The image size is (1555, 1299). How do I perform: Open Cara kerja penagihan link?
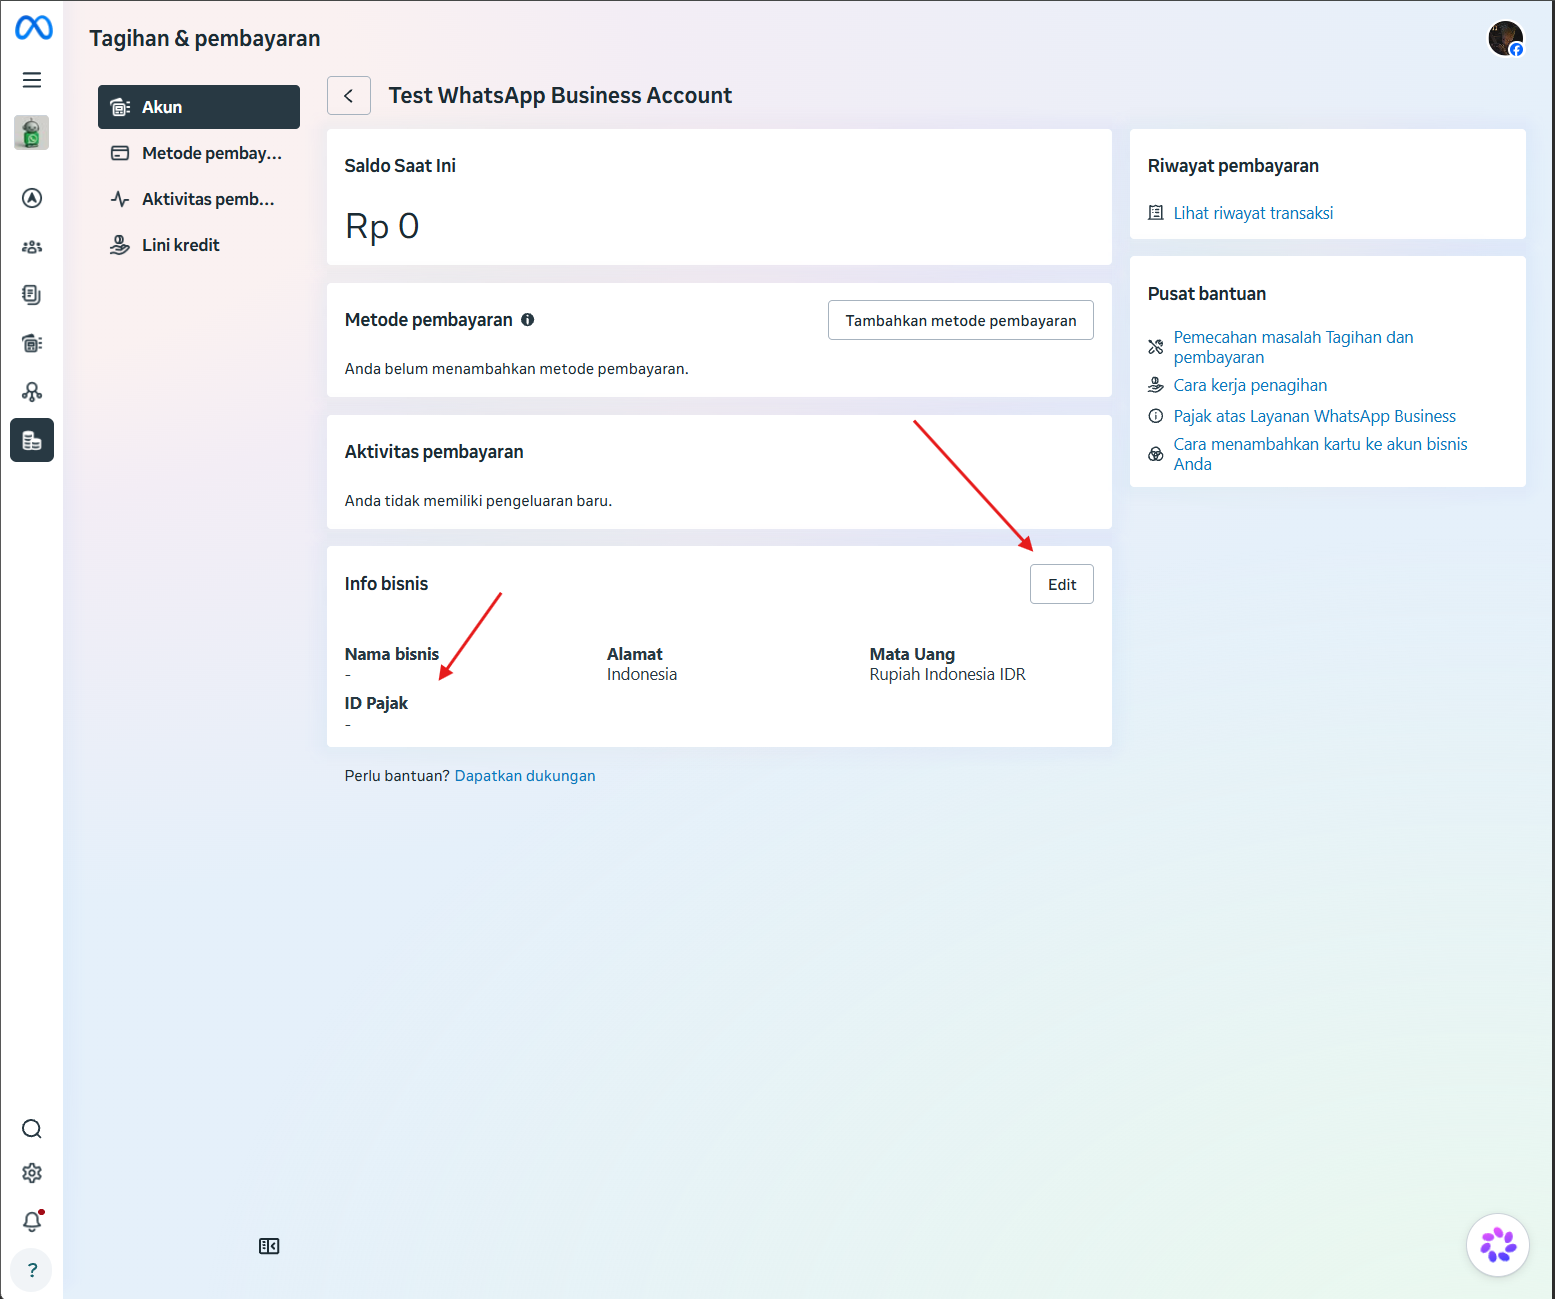(1250, 385)
